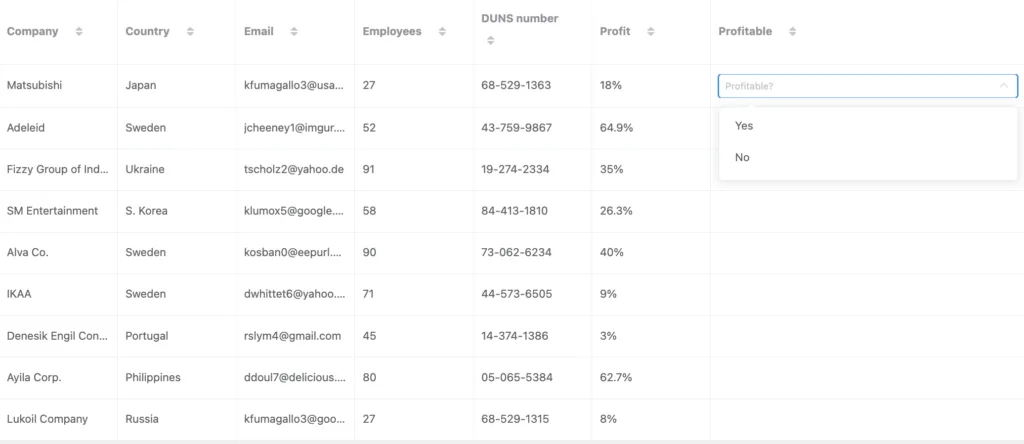
Task: Select the Adeleid company cell
Action: tap(59, 128)
